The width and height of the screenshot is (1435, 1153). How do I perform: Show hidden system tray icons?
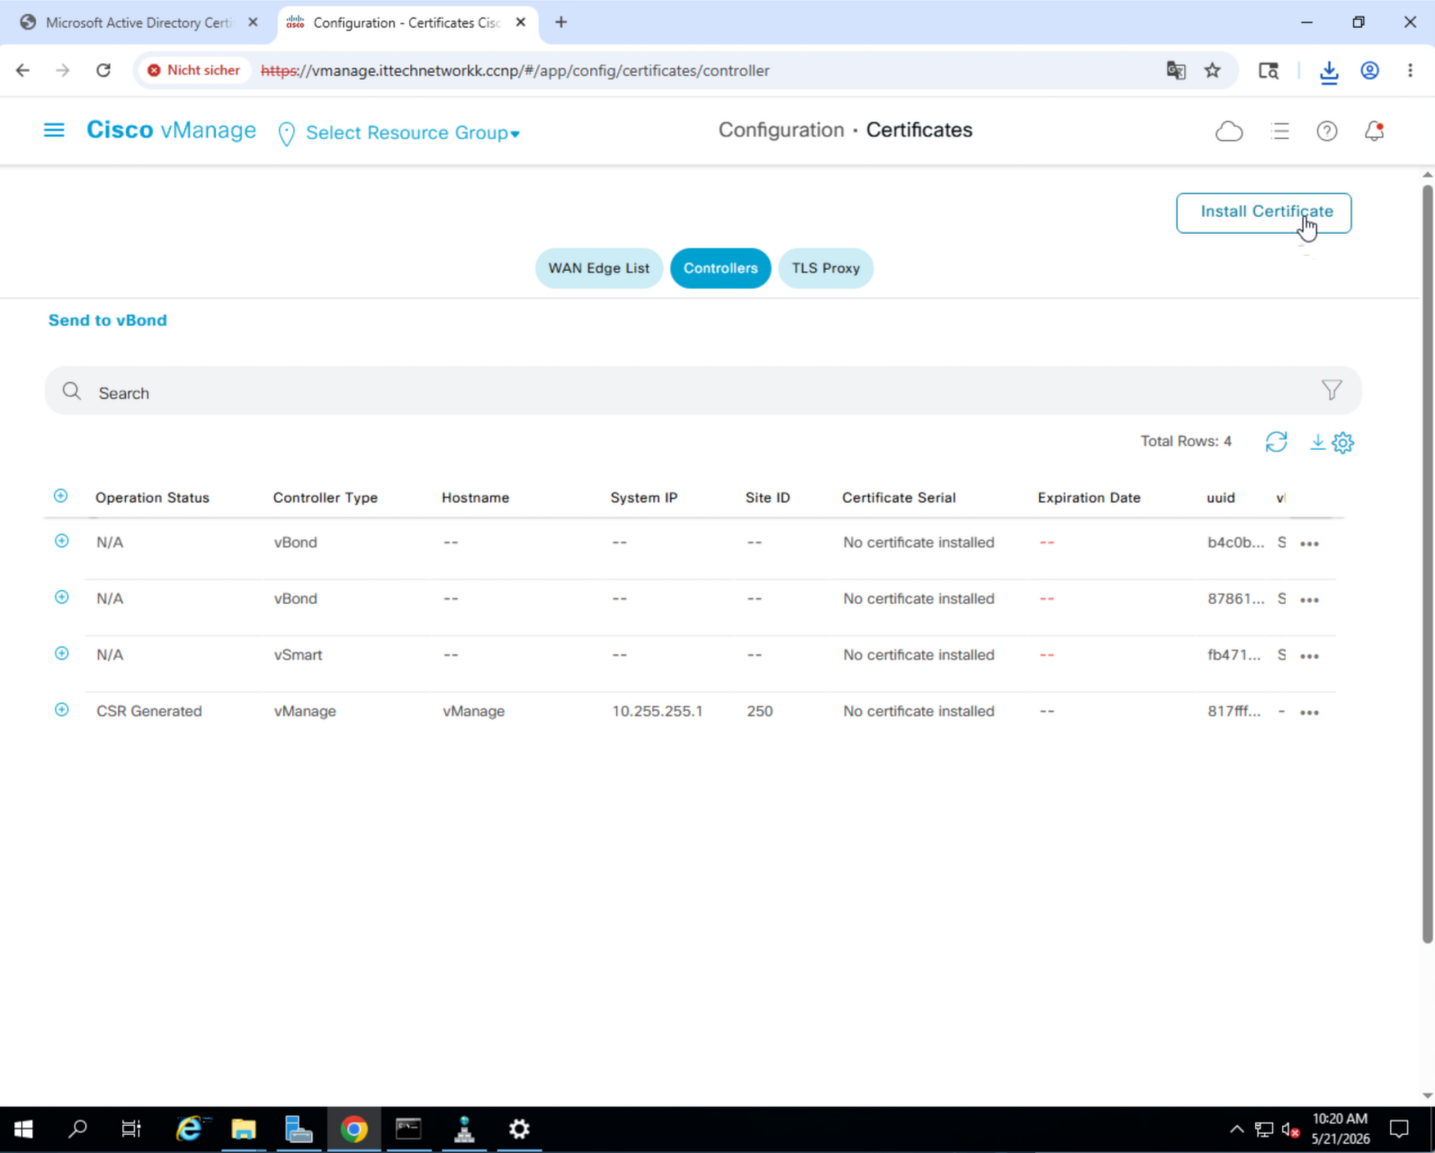pyautogui.click(x=1237, y=1129)
